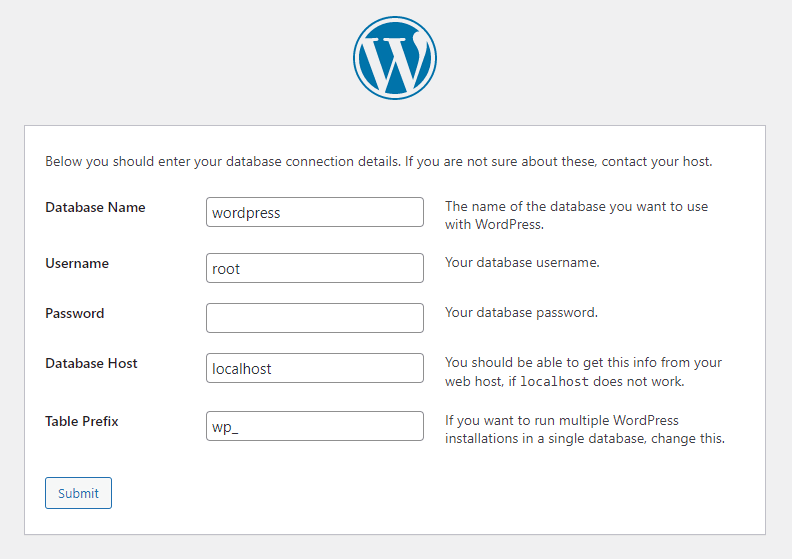Click the Database Name help description
792x559 pixels.
576,215
